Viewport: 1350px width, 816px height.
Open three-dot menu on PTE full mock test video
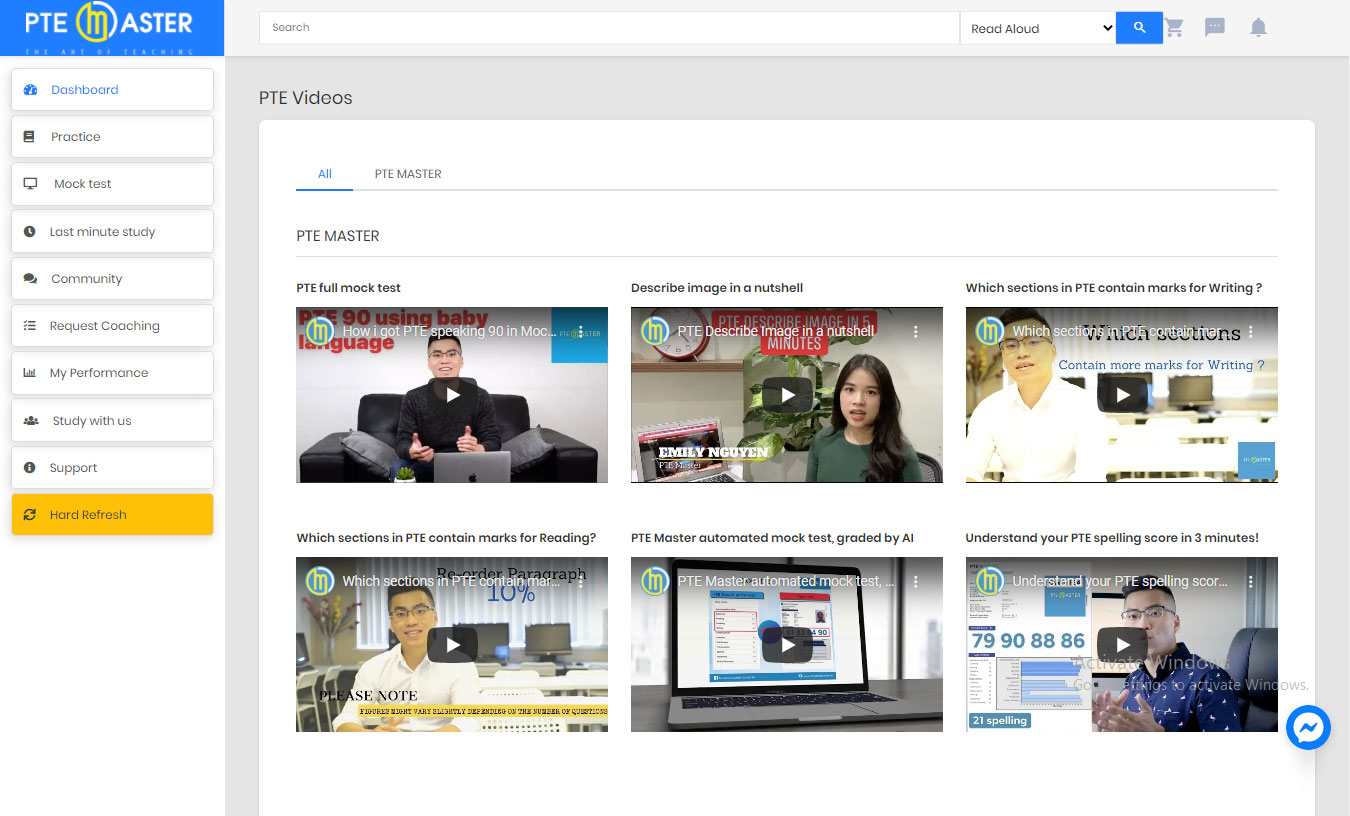pyautogui.click(x=580, y=331)
